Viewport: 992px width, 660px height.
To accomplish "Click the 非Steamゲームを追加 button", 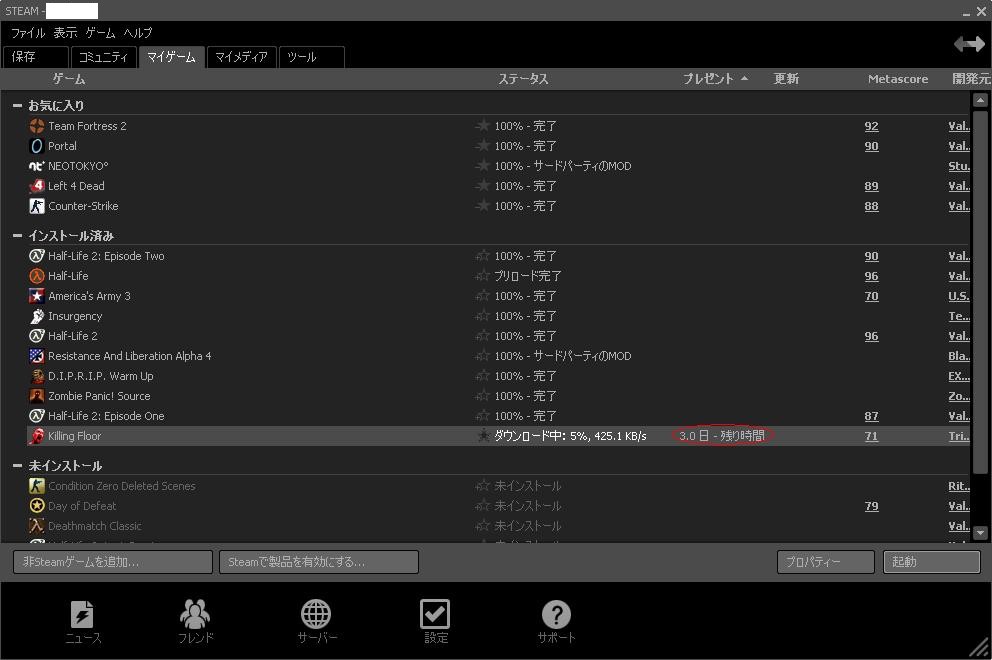I will pos(113,562).
